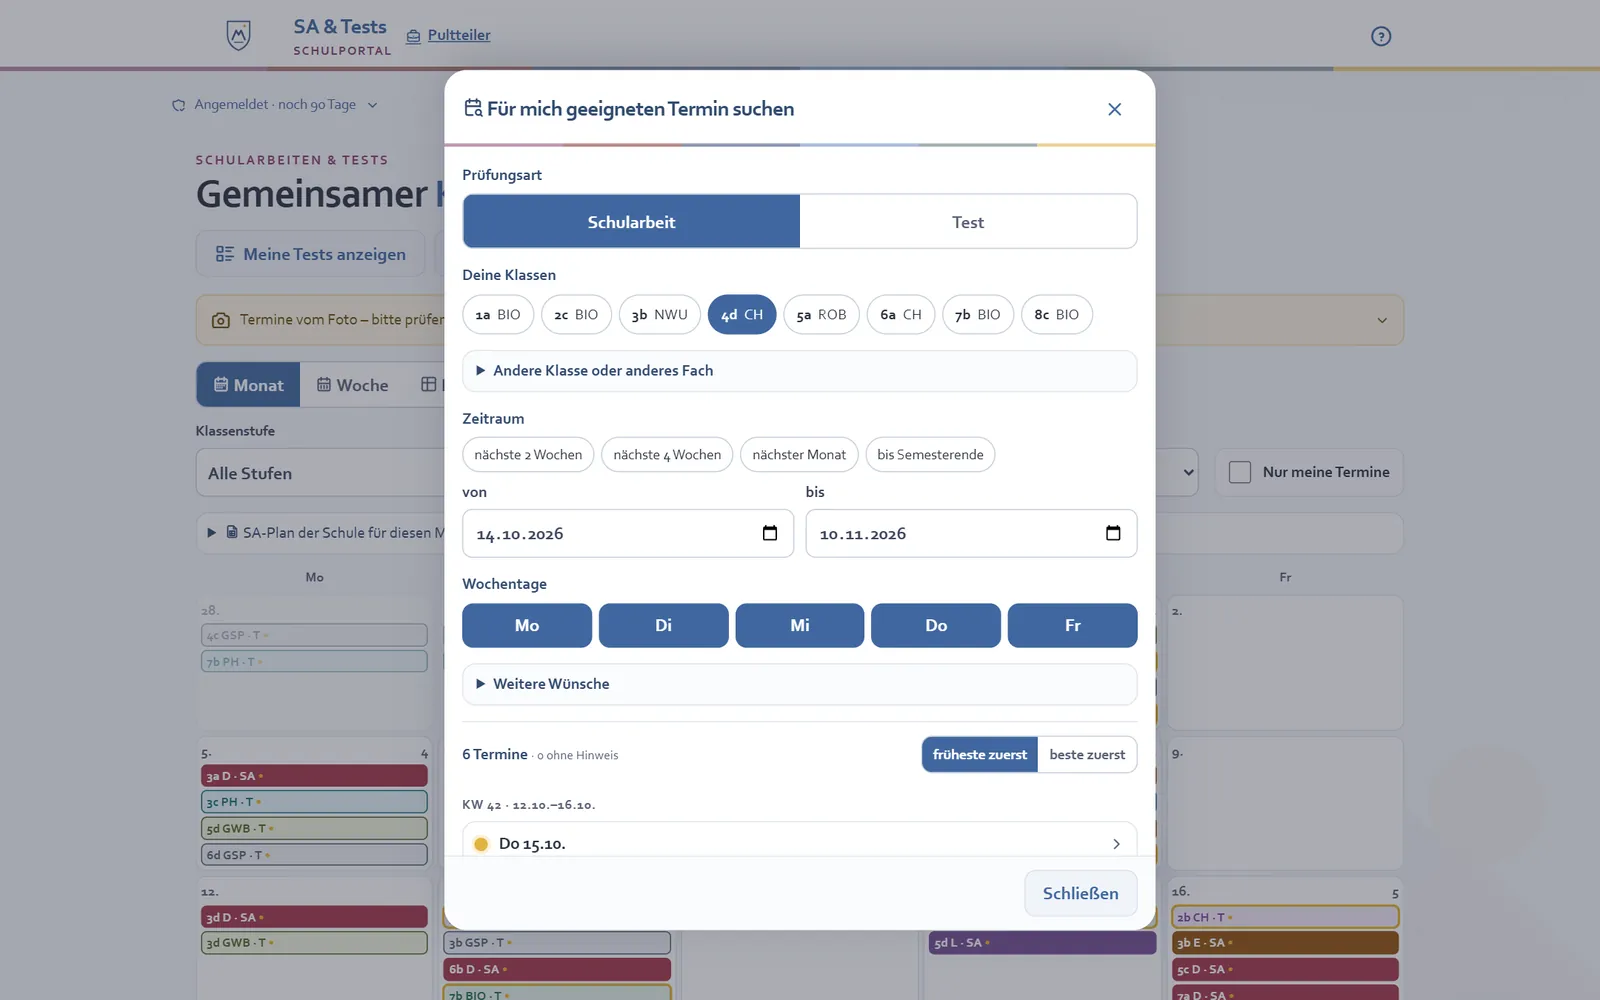Choose nächste 2 Wochen time range
Screen dimensions: 1600x1000
click(x=528, y=455)
